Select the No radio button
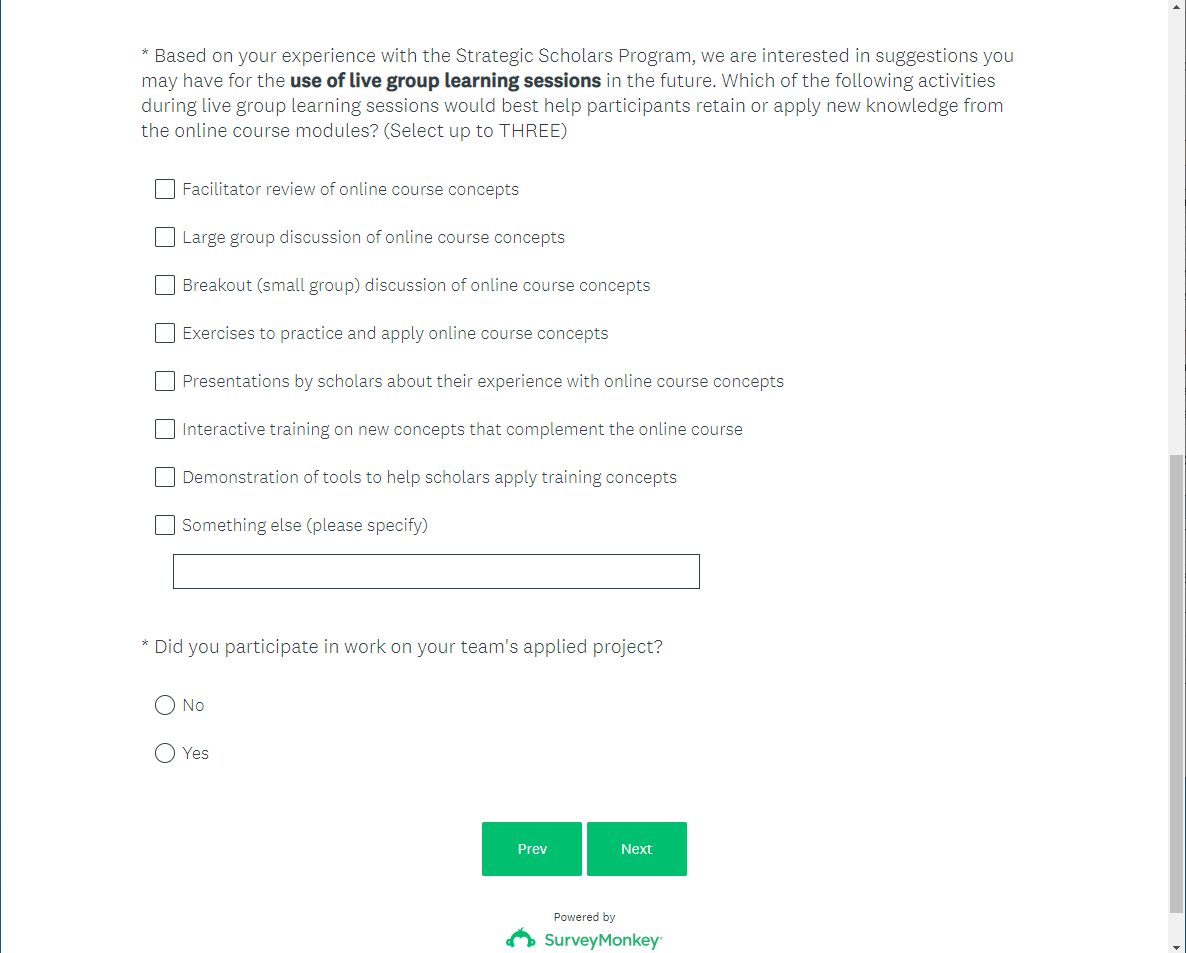 [x=165, y=705]
